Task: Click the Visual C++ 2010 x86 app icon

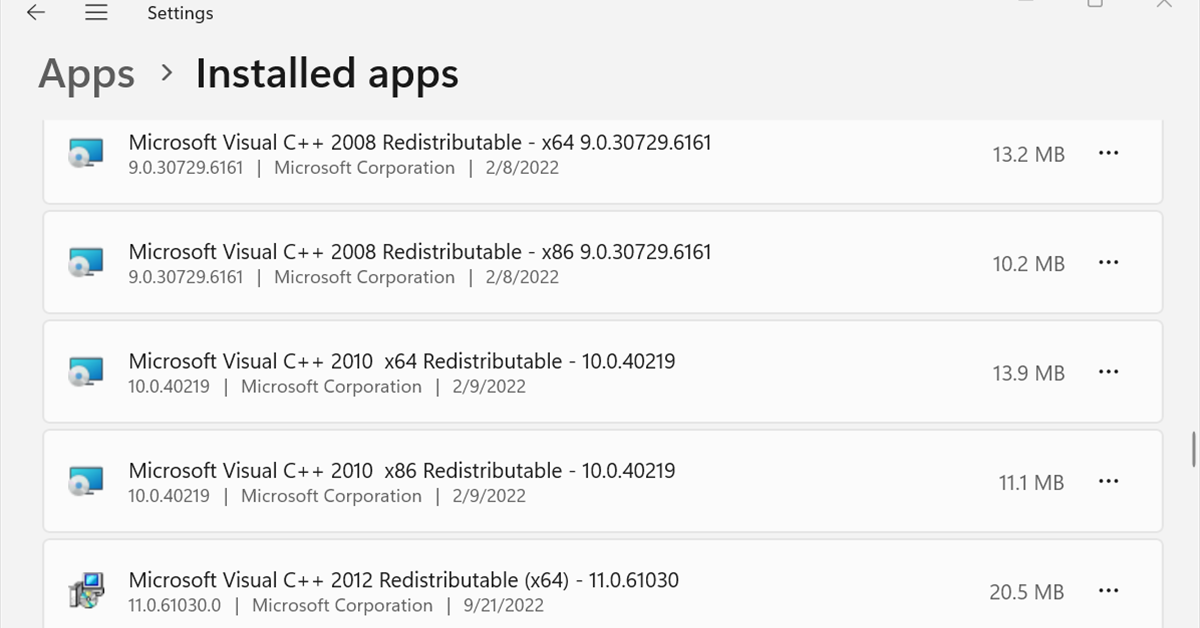Action: (x=85, y=482)
